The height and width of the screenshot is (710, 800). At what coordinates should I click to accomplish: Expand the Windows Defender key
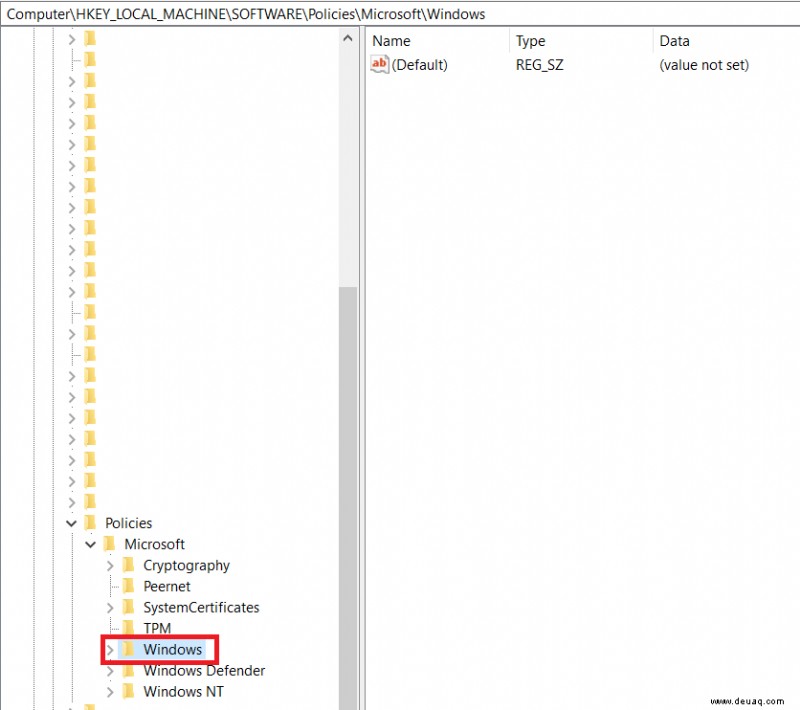click(x=110, y=671)
